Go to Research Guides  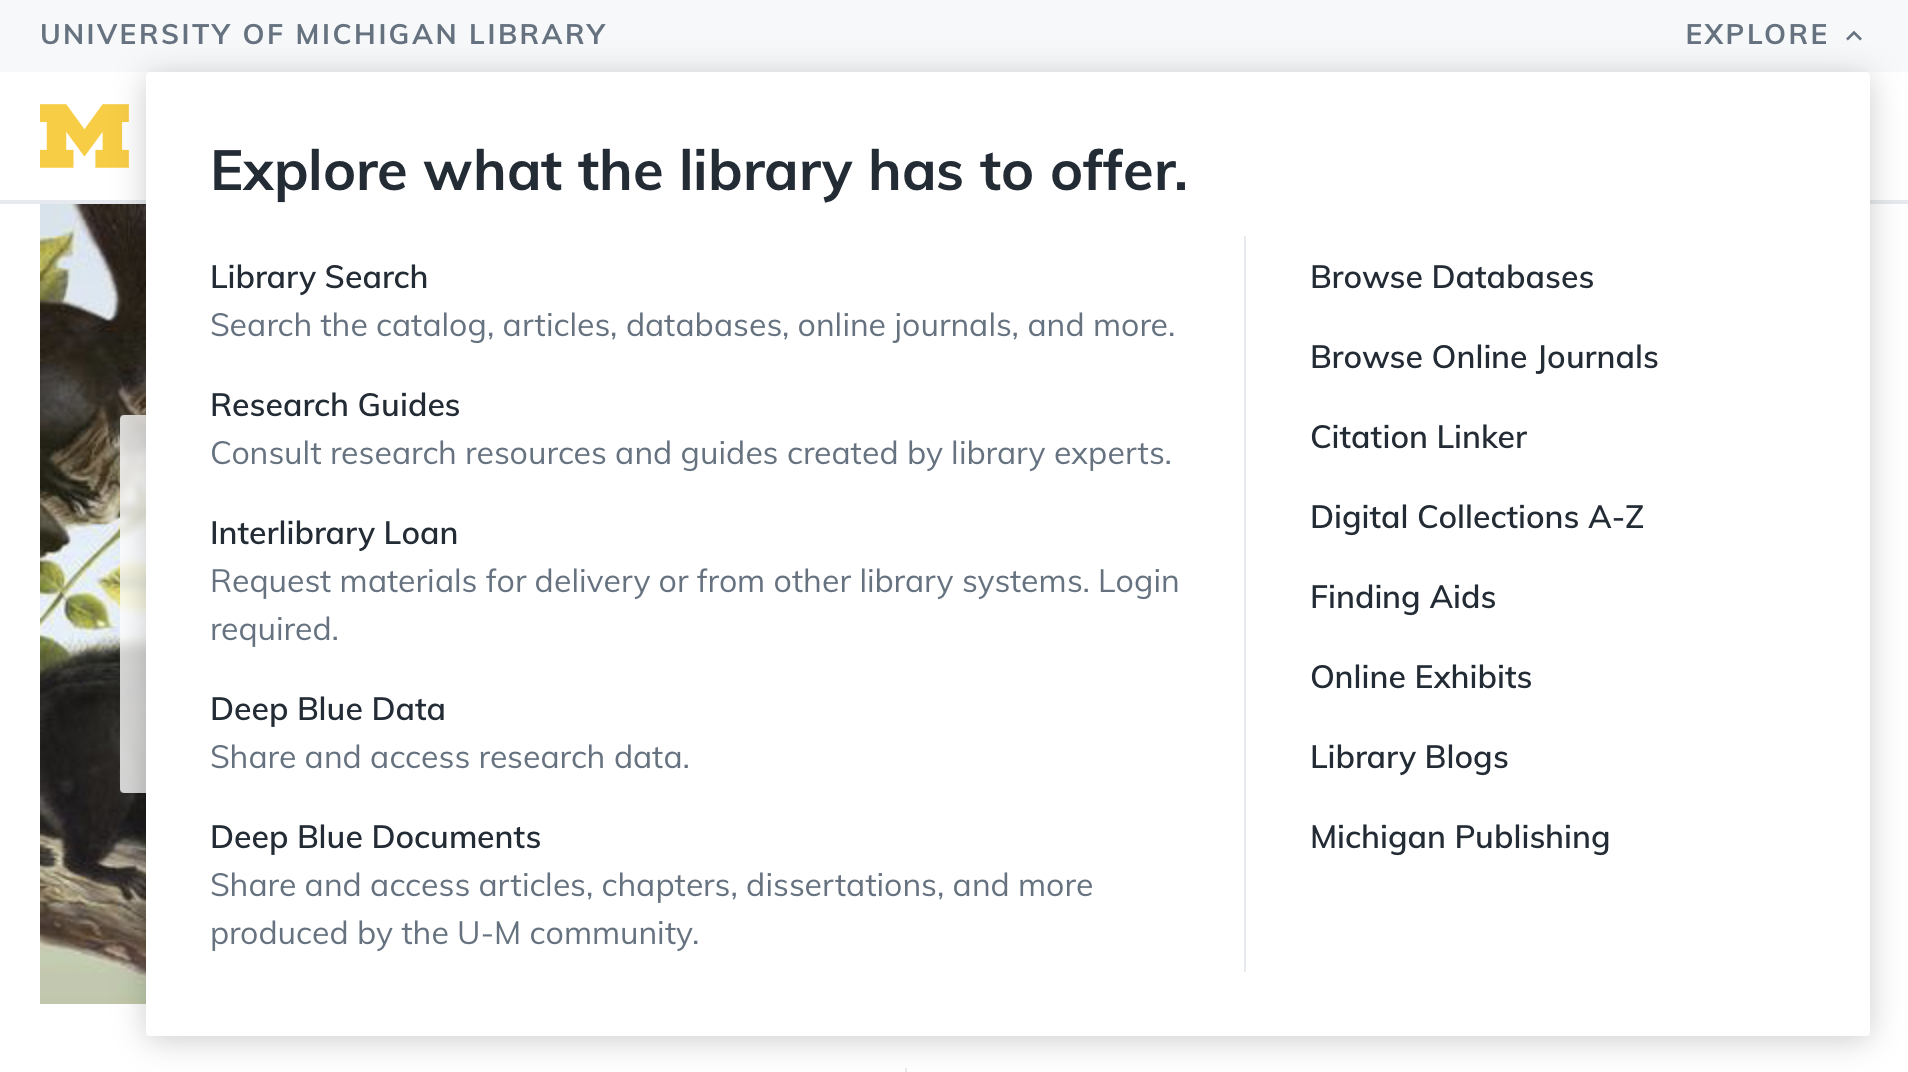point(335,405)
